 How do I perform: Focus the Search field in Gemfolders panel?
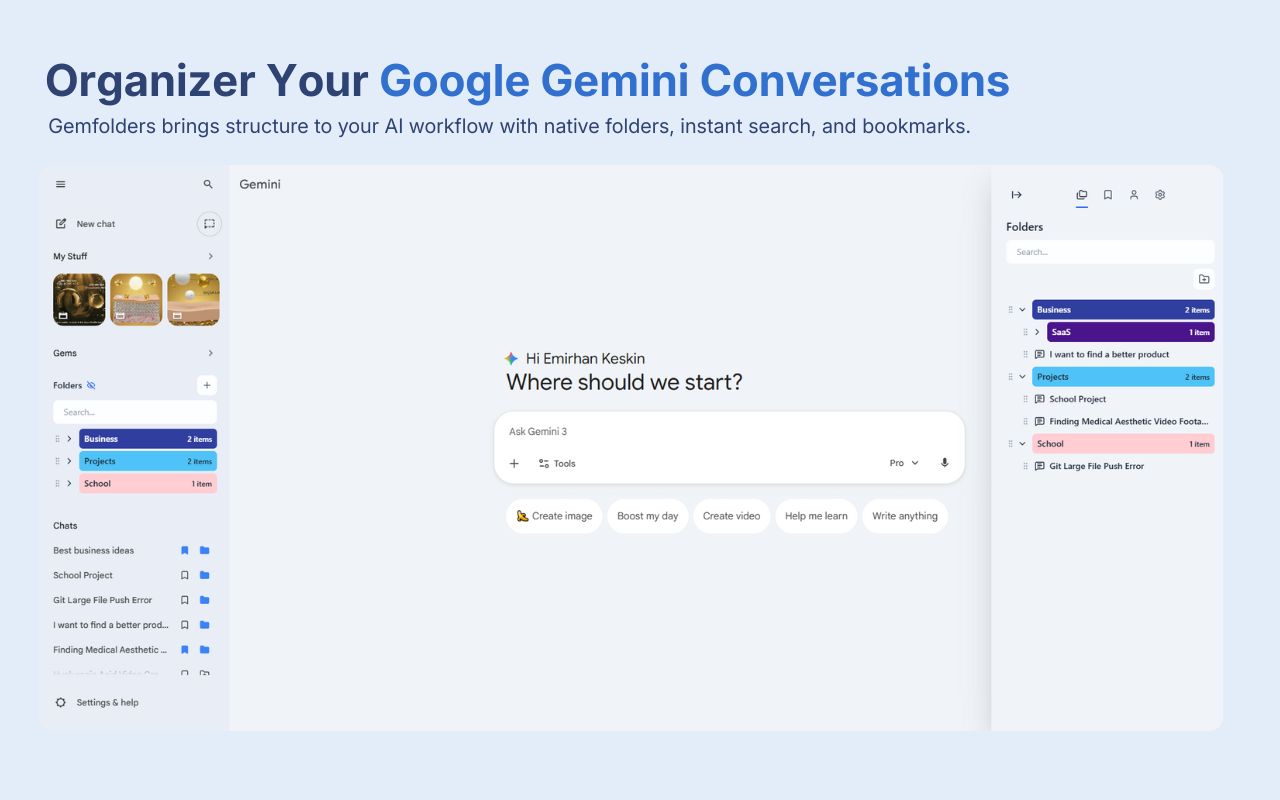[x=1110, y=252]
